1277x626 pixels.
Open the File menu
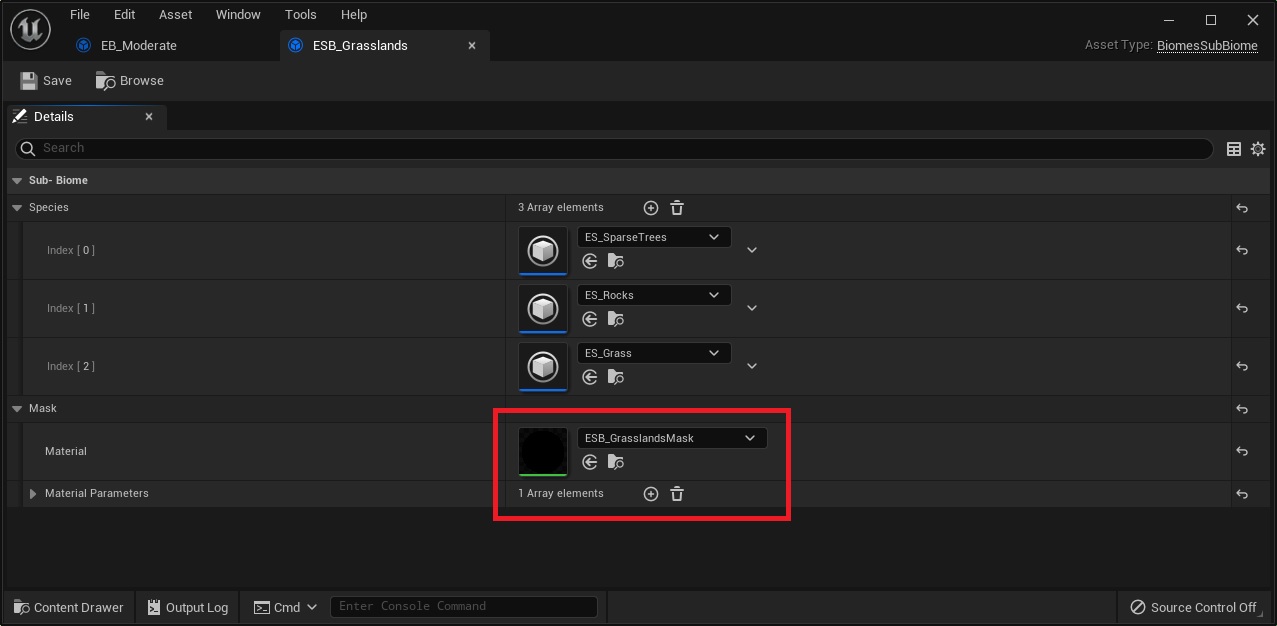tap(80, 15)
